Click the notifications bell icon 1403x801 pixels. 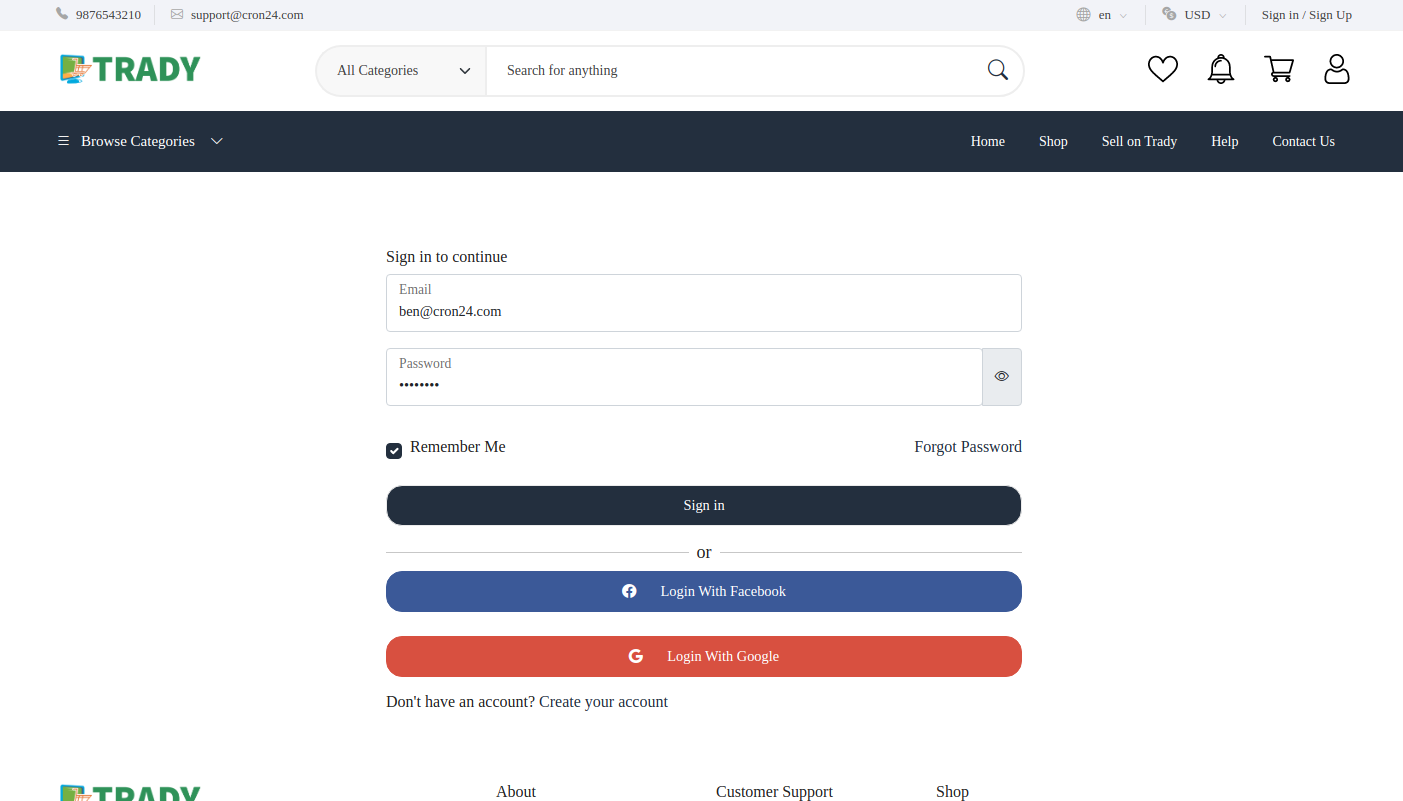click(1220, 69)
